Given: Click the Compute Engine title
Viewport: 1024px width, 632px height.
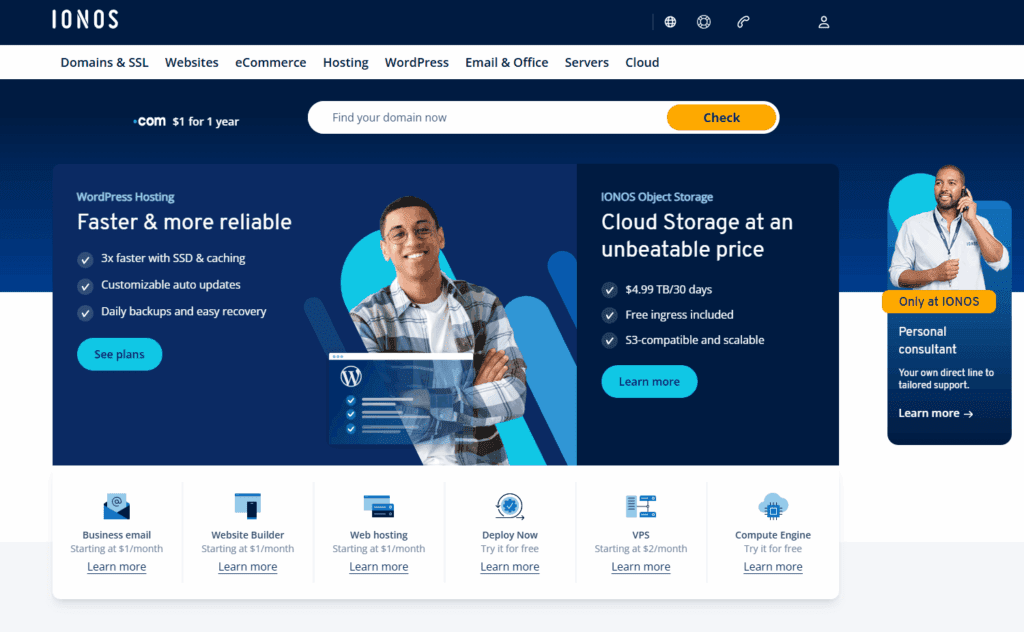Looking at the screenshot, I should point(773,535).
